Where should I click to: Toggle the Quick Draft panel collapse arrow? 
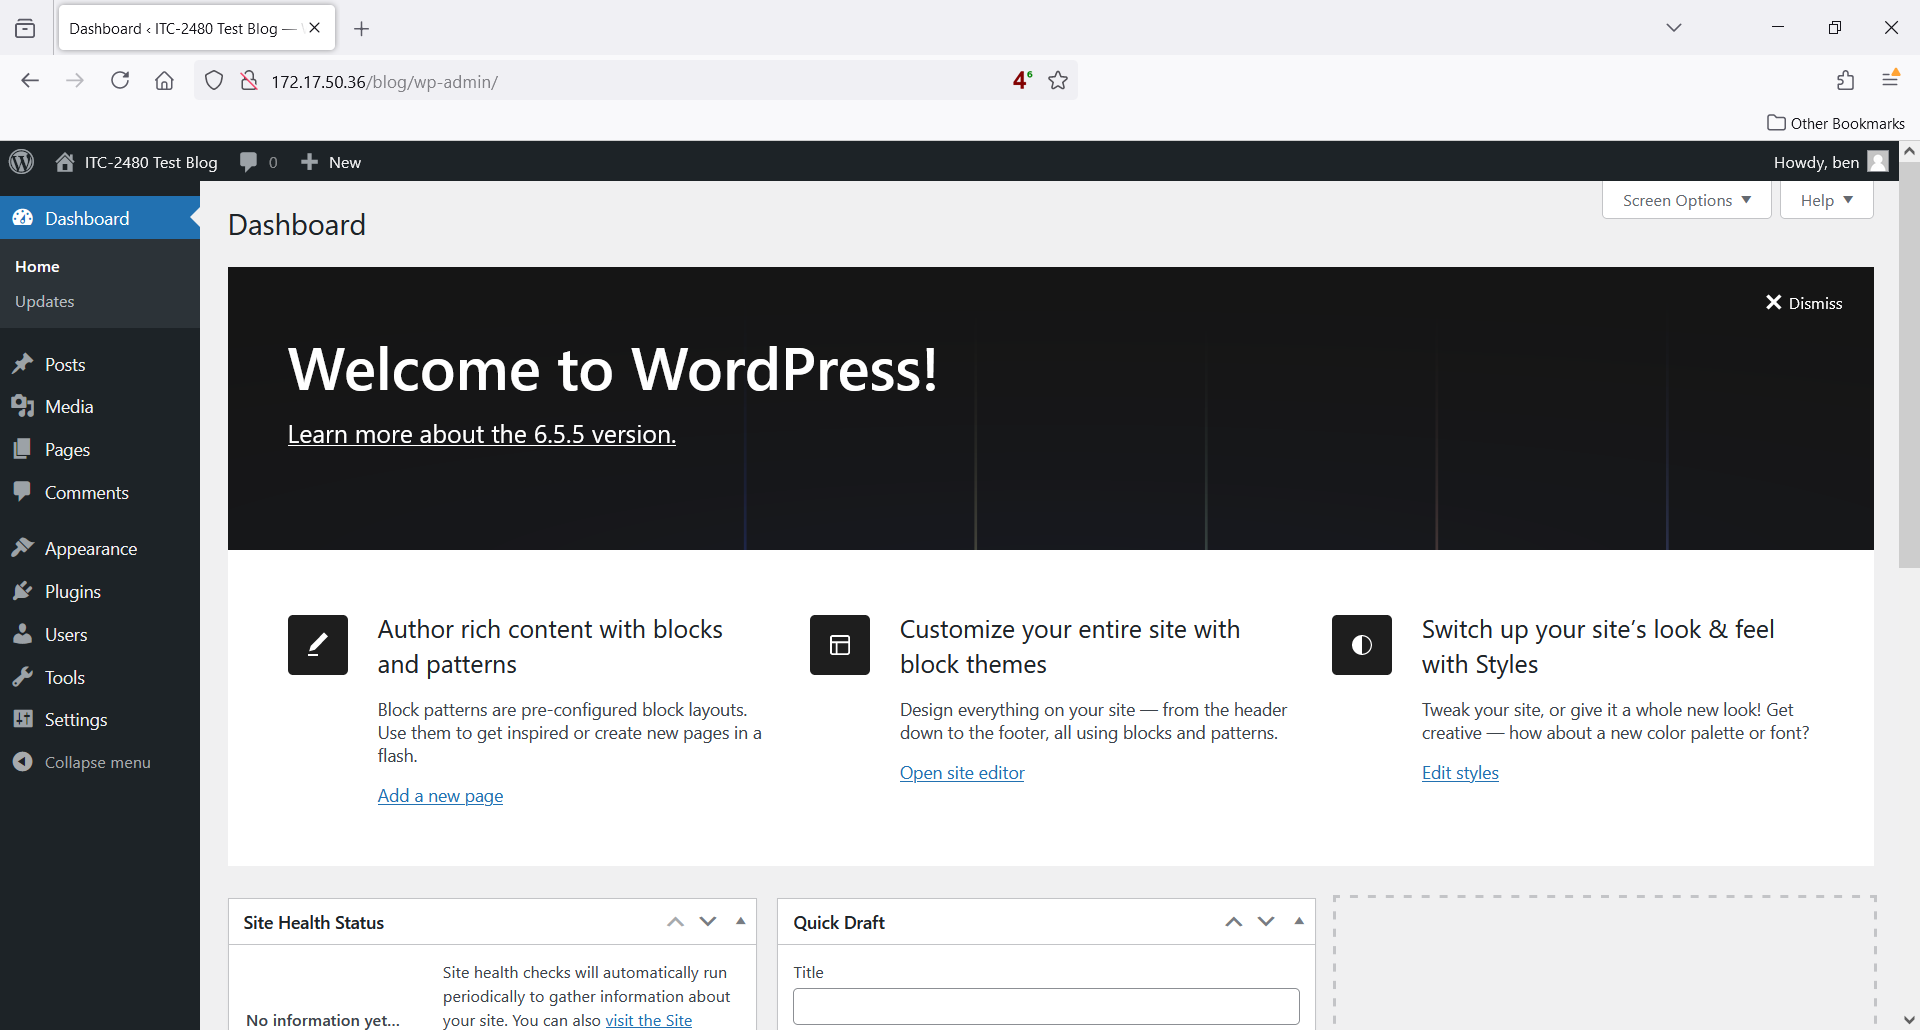(x=1299, y=922)
